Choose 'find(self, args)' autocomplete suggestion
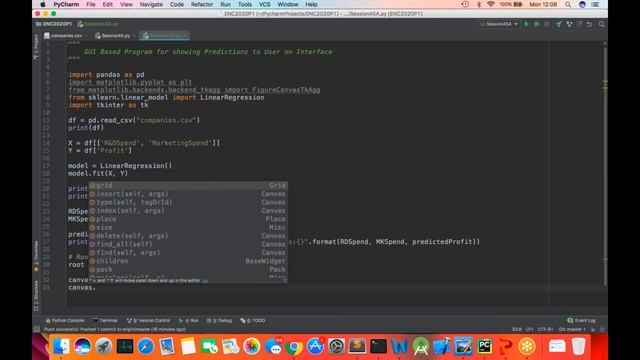The width and height of the screenshot is (640, 360). 188,253
